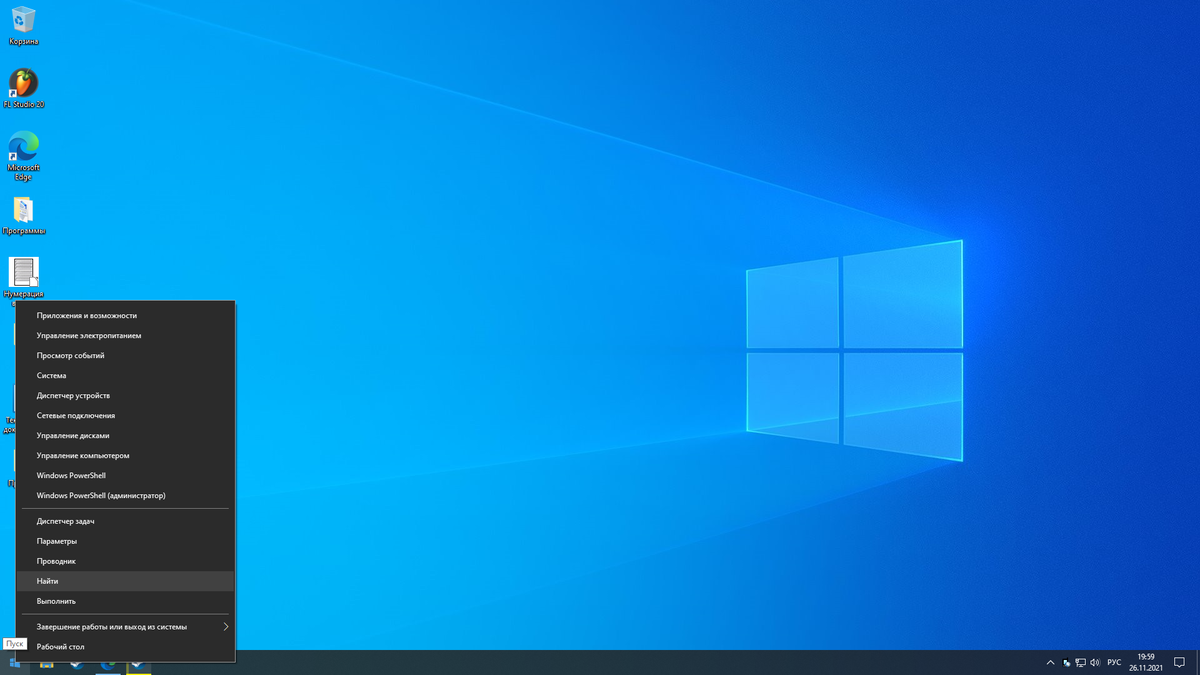The height and width of the screenshot is (675, 1200).
Task: Click the Windows Start button
Action: point(14,663)
